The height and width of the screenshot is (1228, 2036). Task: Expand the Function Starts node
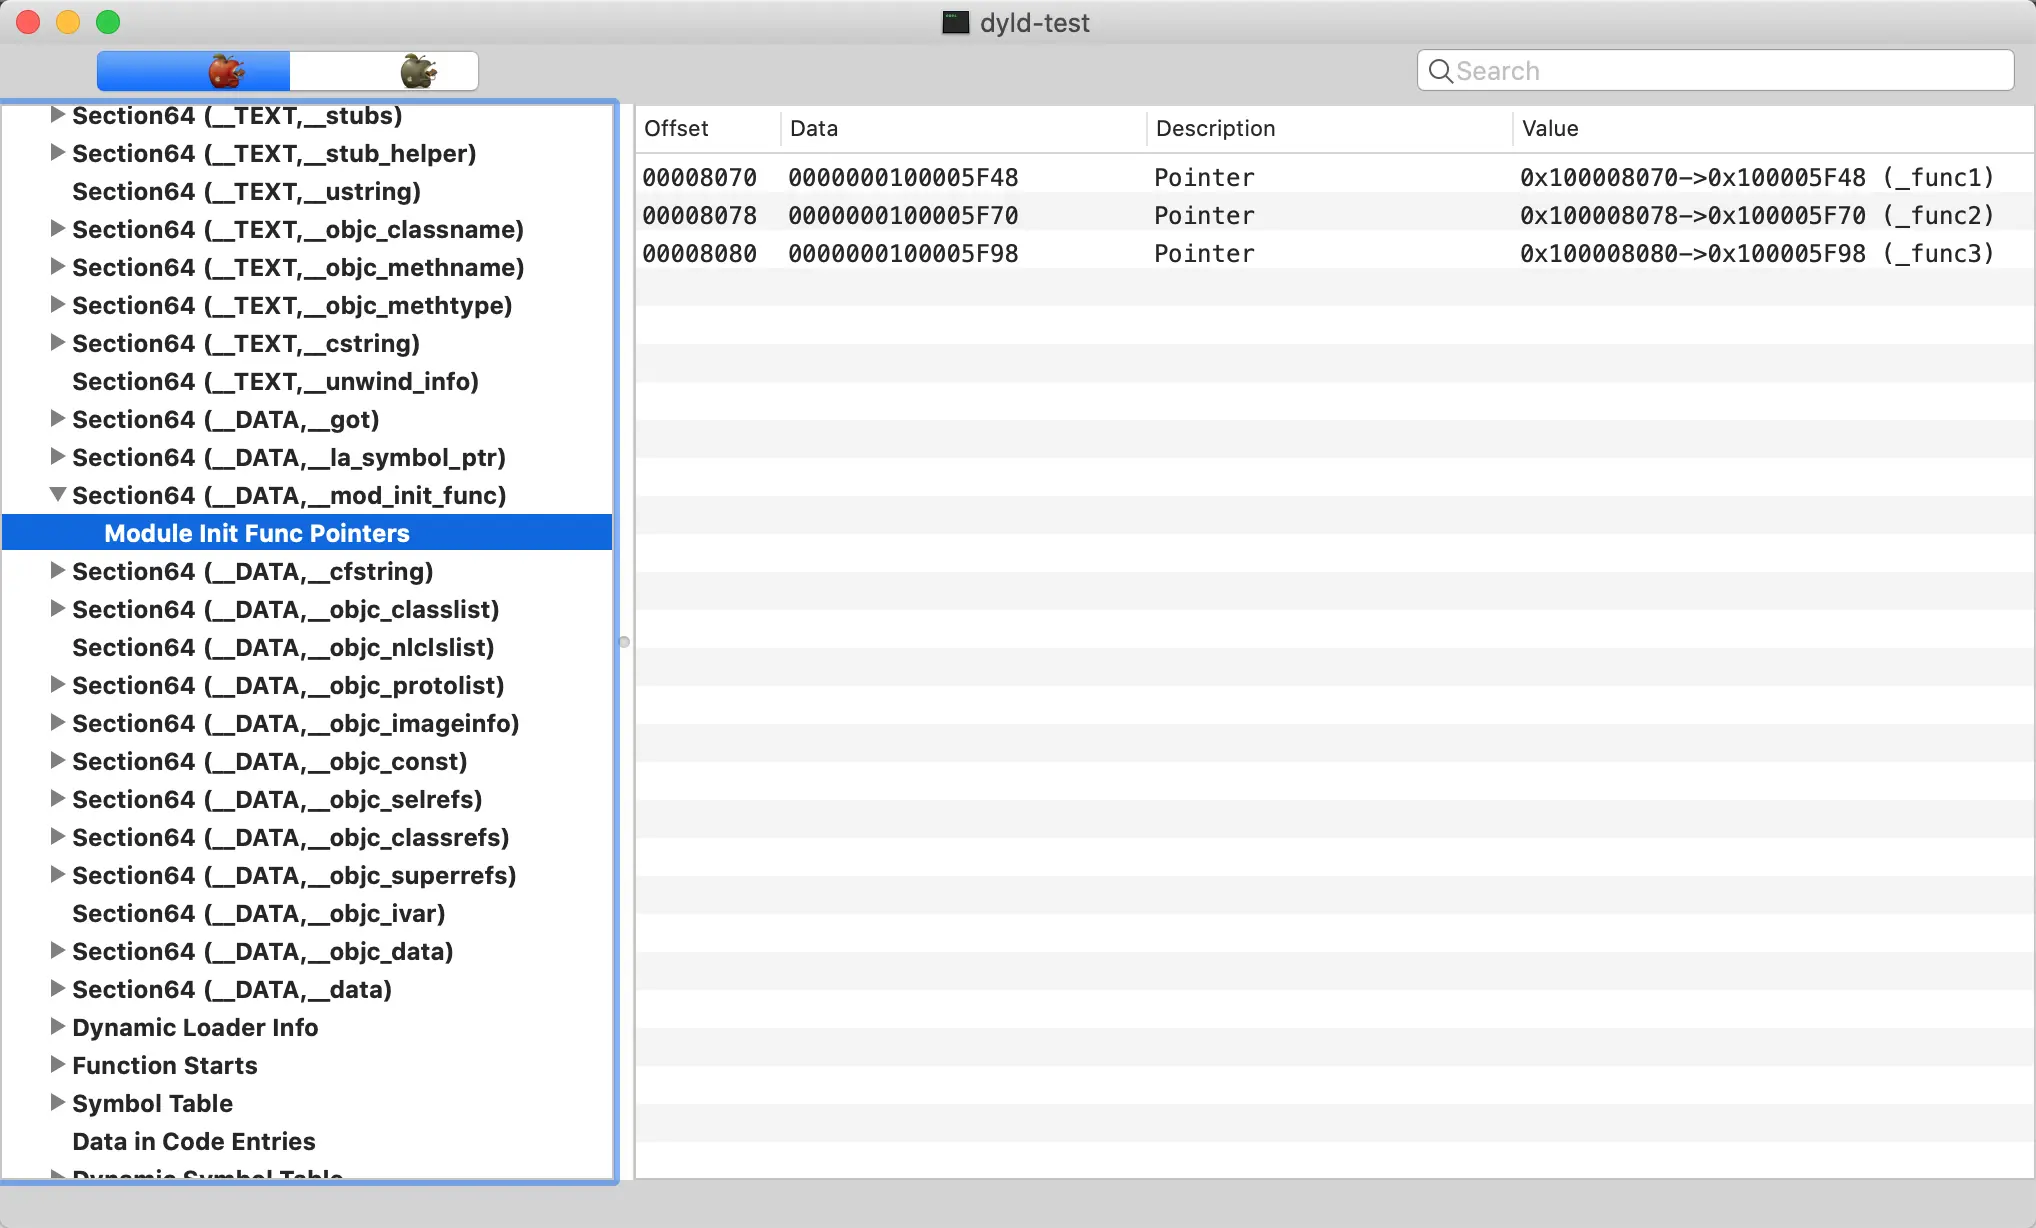click(58, 1065)
